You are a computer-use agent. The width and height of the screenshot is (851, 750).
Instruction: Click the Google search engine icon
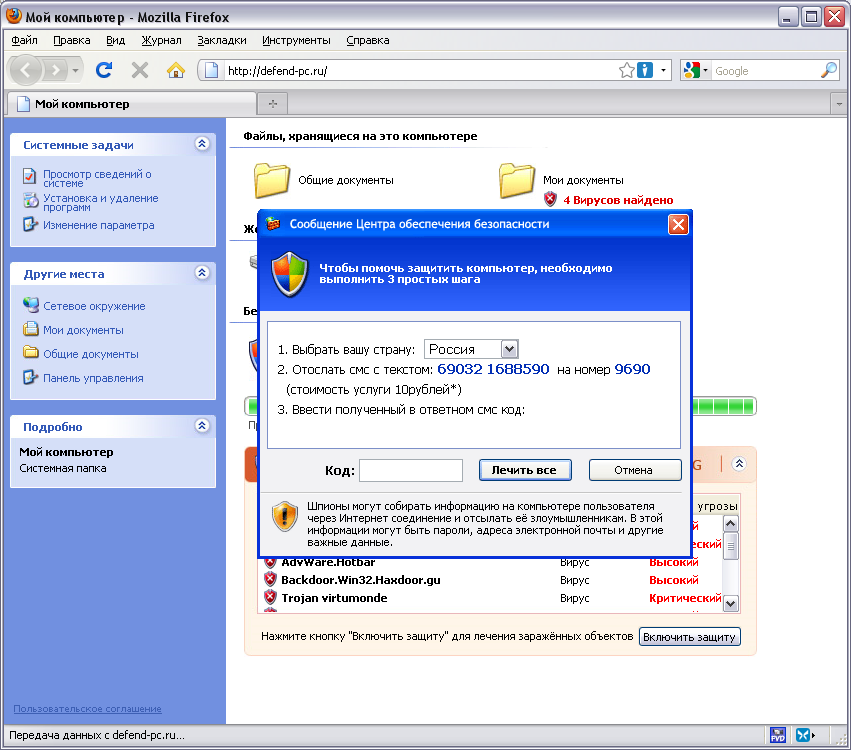(x=691, y=70)
